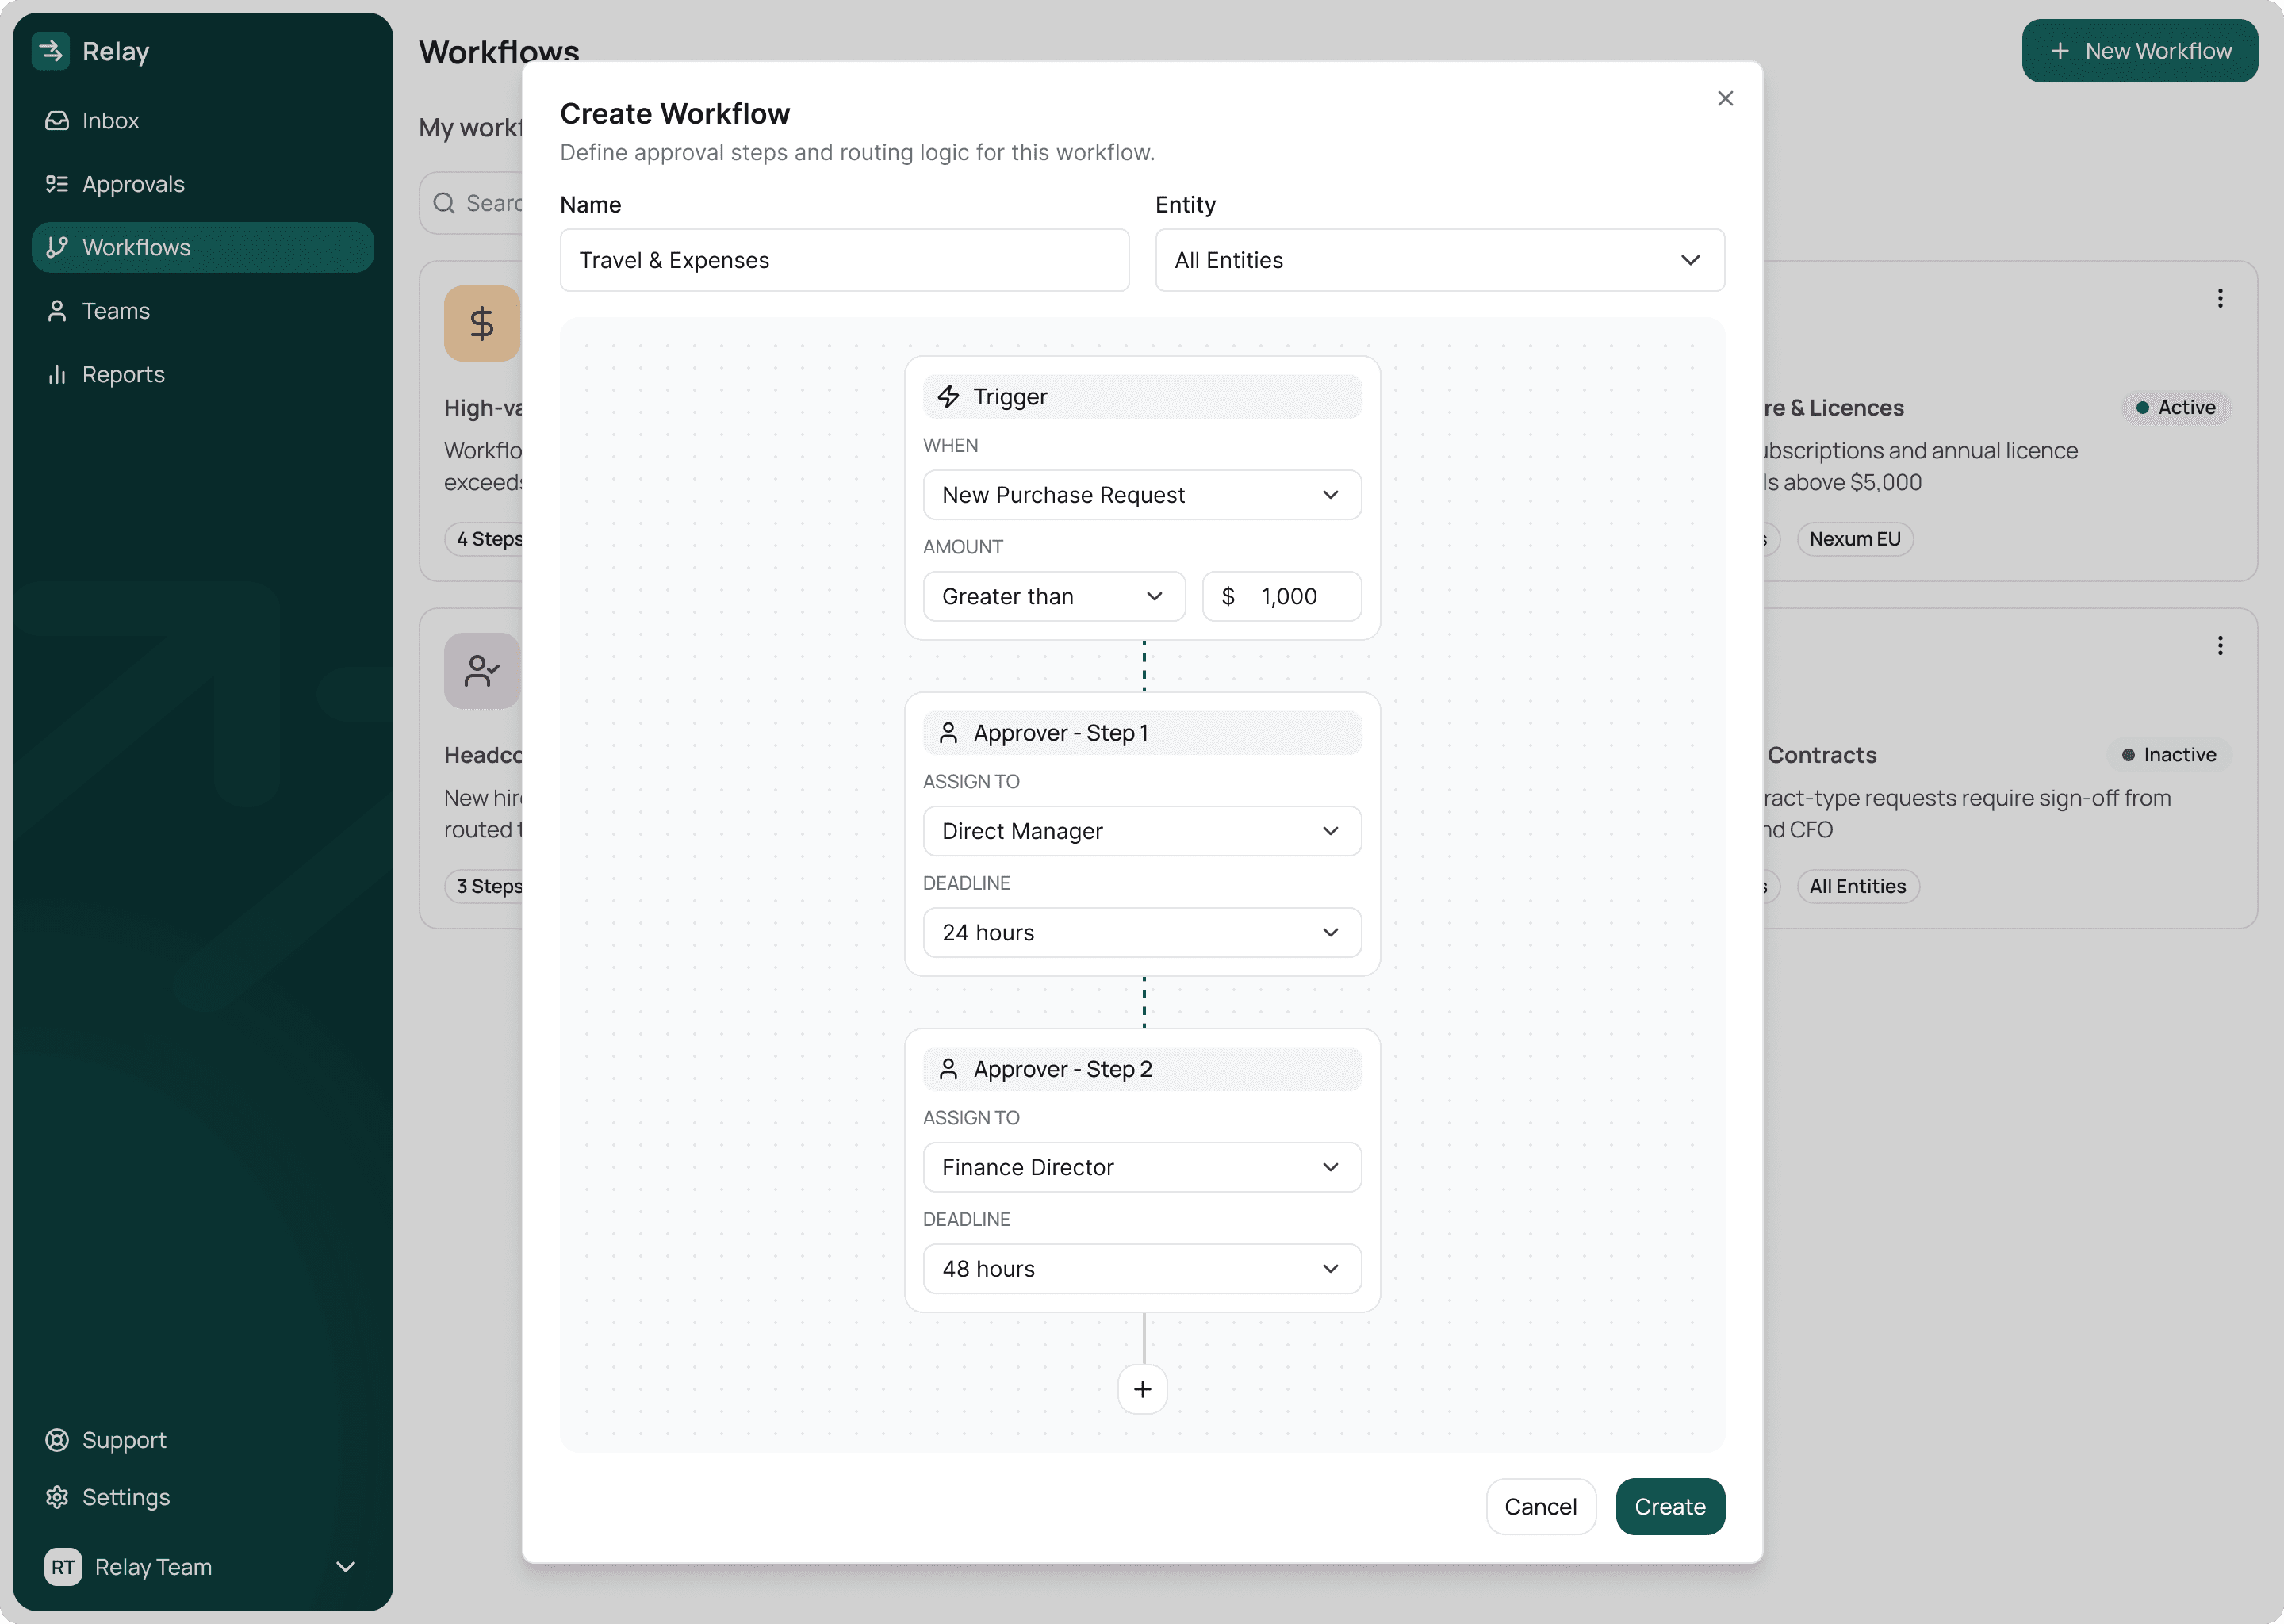This screenshot has height=1624, width=2284.
Task: Open Teams in the sidebar
Action: click(x=203, y=311)
